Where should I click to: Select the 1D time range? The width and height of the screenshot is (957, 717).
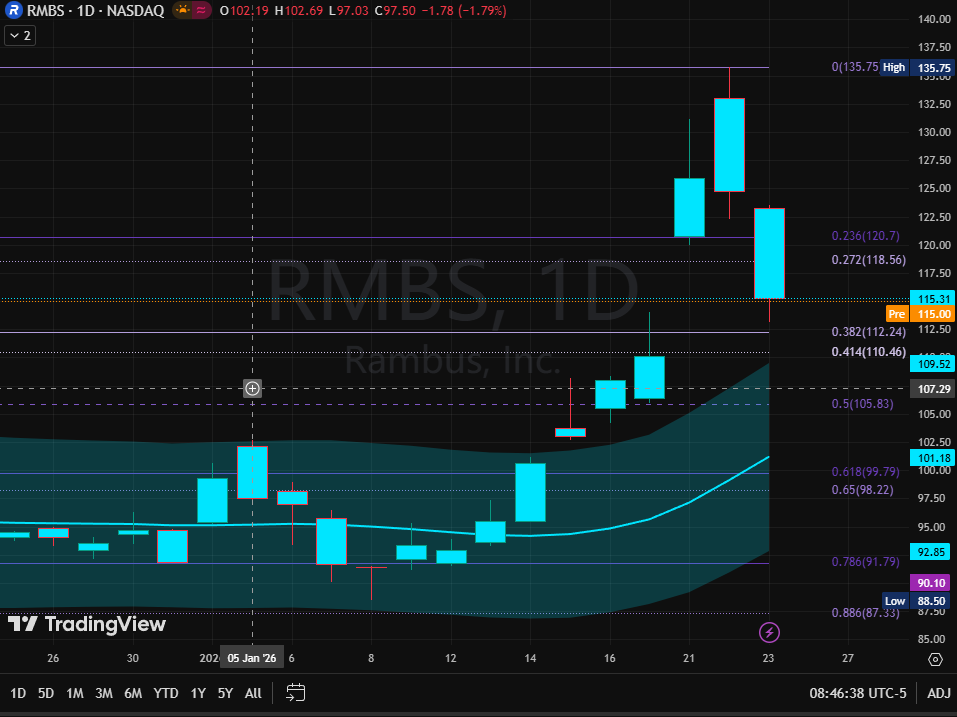pyautogui.click(x=18, y=693)
